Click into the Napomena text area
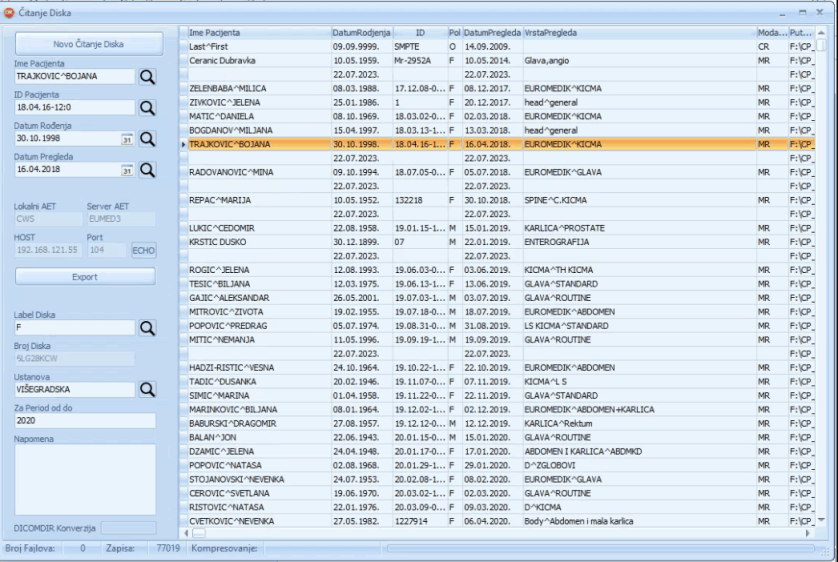The image size is (838, 562). point(85,478)
